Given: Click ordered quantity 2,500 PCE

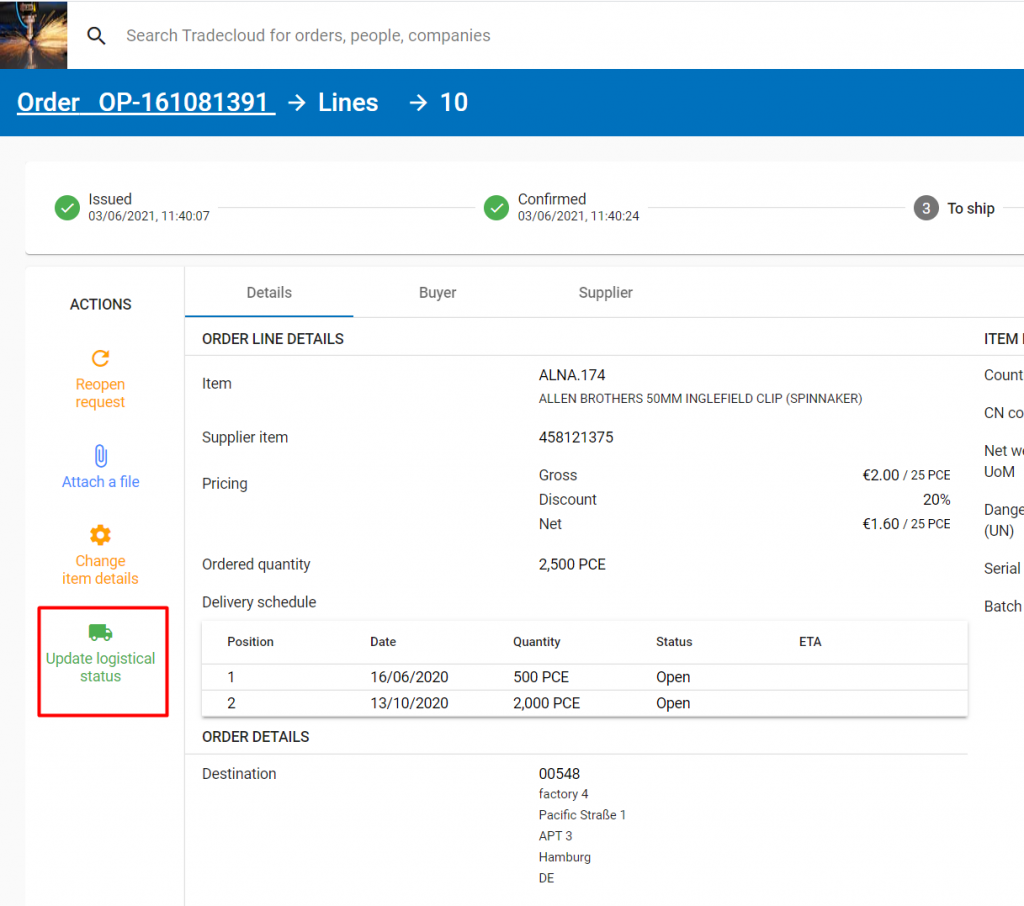Looking at the screenshot, I should point(572,565).
